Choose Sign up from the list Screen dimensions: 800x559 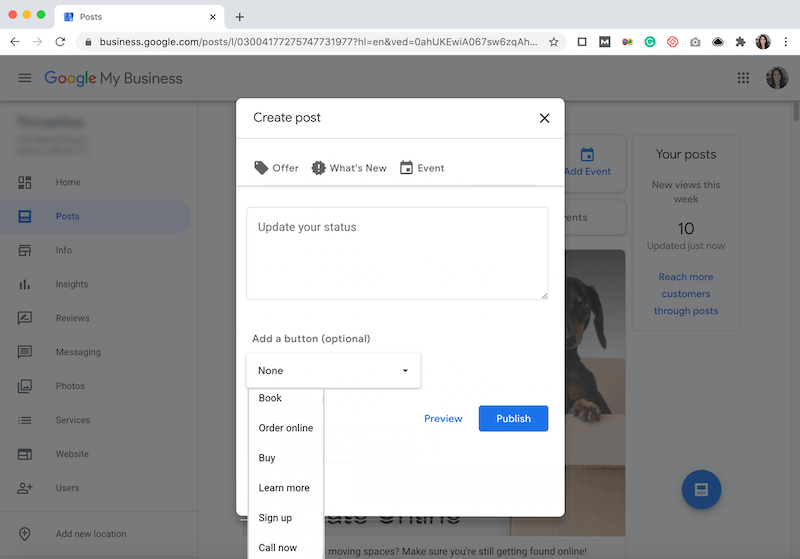[286, 518]
